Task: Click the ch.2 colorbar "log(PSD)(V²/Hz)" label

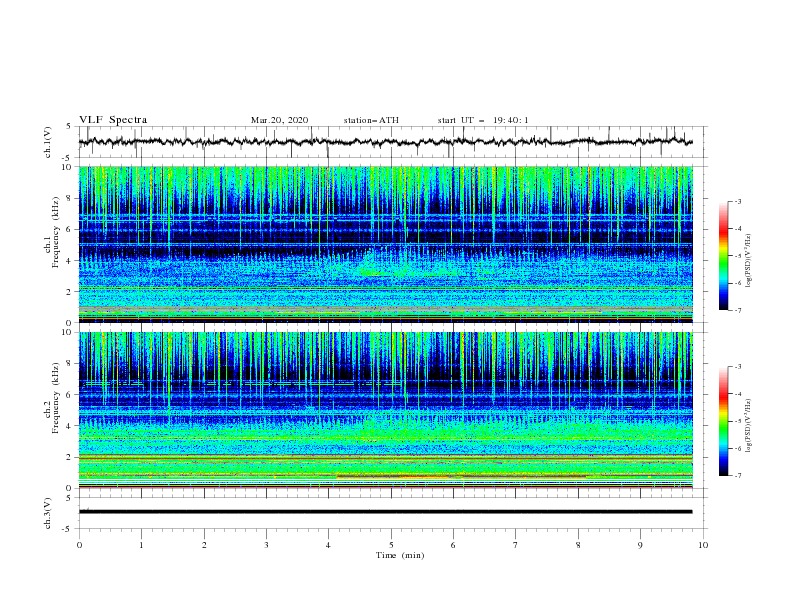Action: [750, 426]
